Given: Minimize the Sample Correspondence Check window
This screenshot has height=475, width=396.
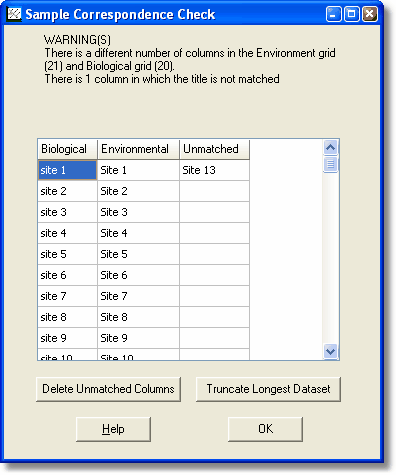Looking at the screenshot, I should coord(333,14).
